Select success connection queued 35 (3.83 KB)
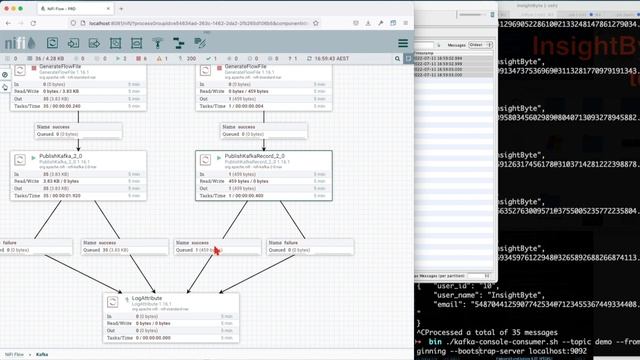This screenshot has width=640, height=360. coord(124,247)
